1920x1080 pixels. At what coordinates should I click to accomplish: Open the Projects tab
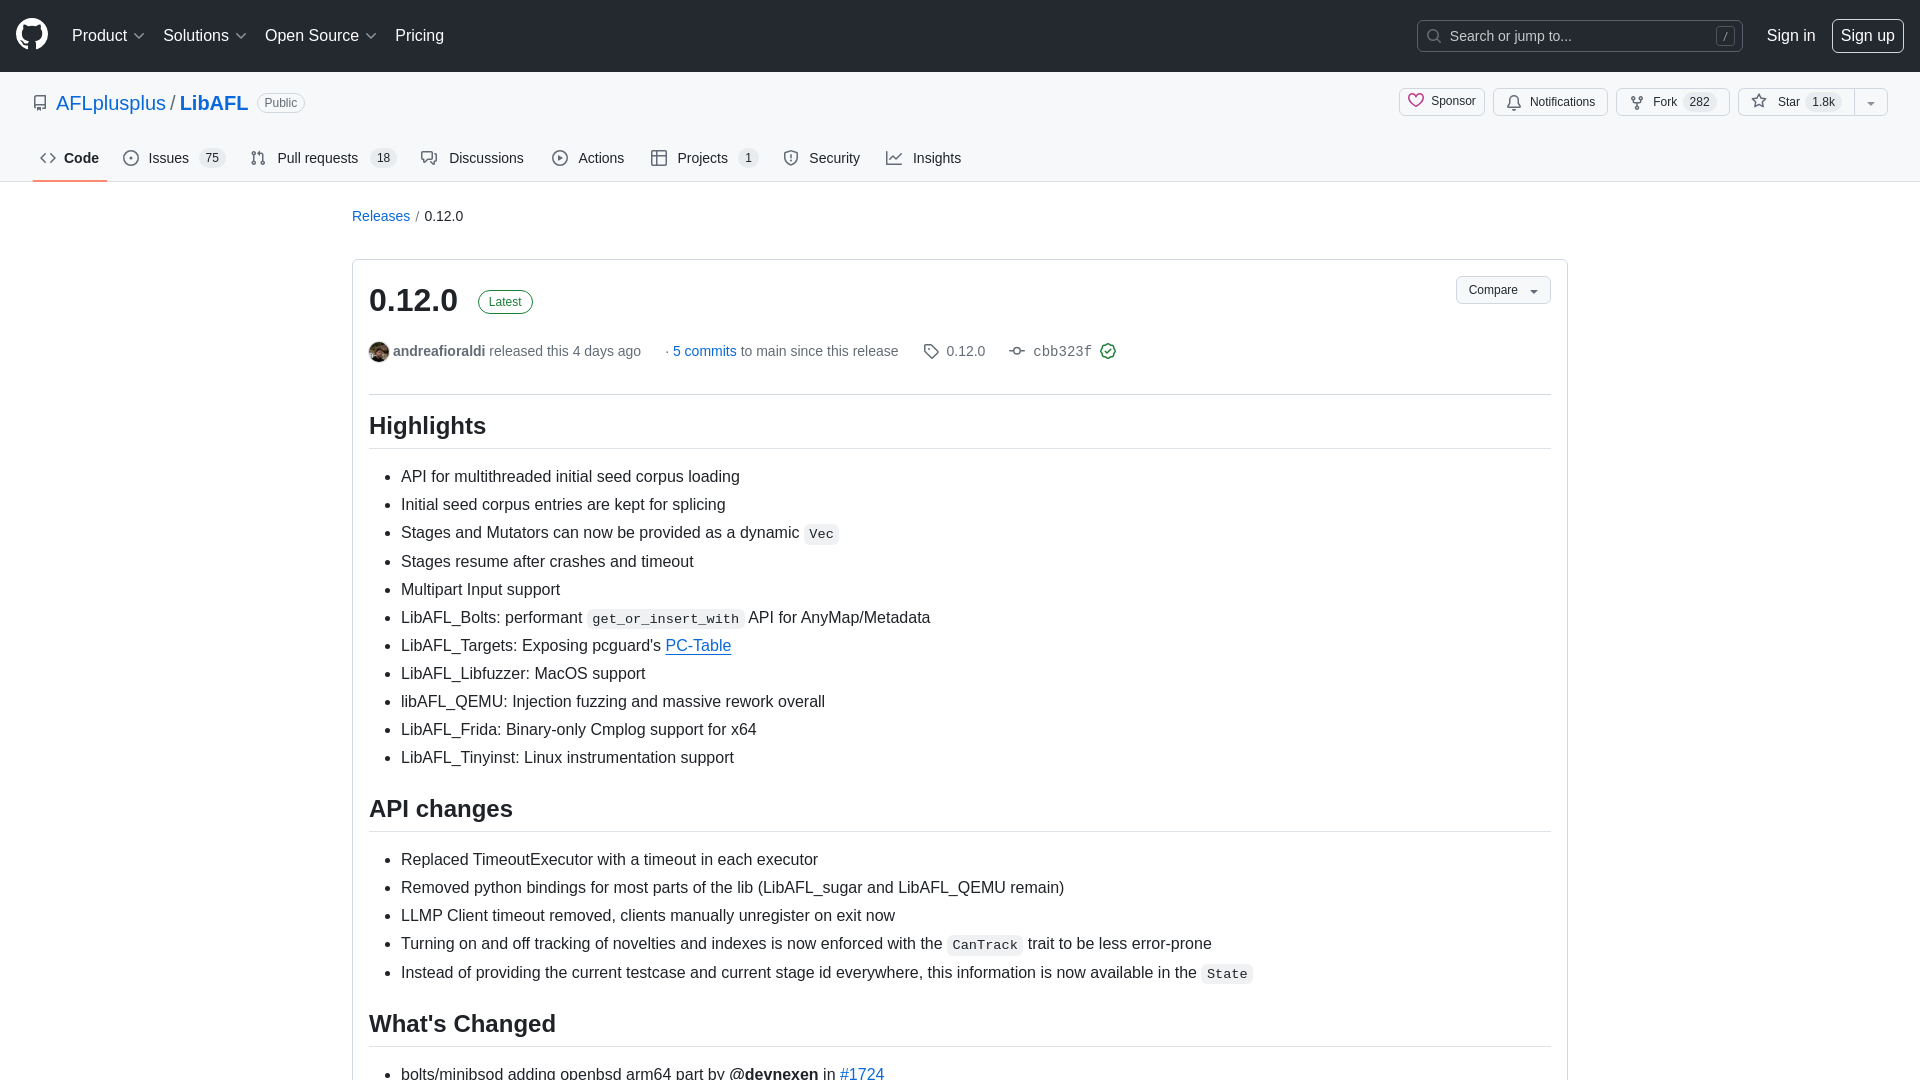pyautogui.click(x=704, y=158)
